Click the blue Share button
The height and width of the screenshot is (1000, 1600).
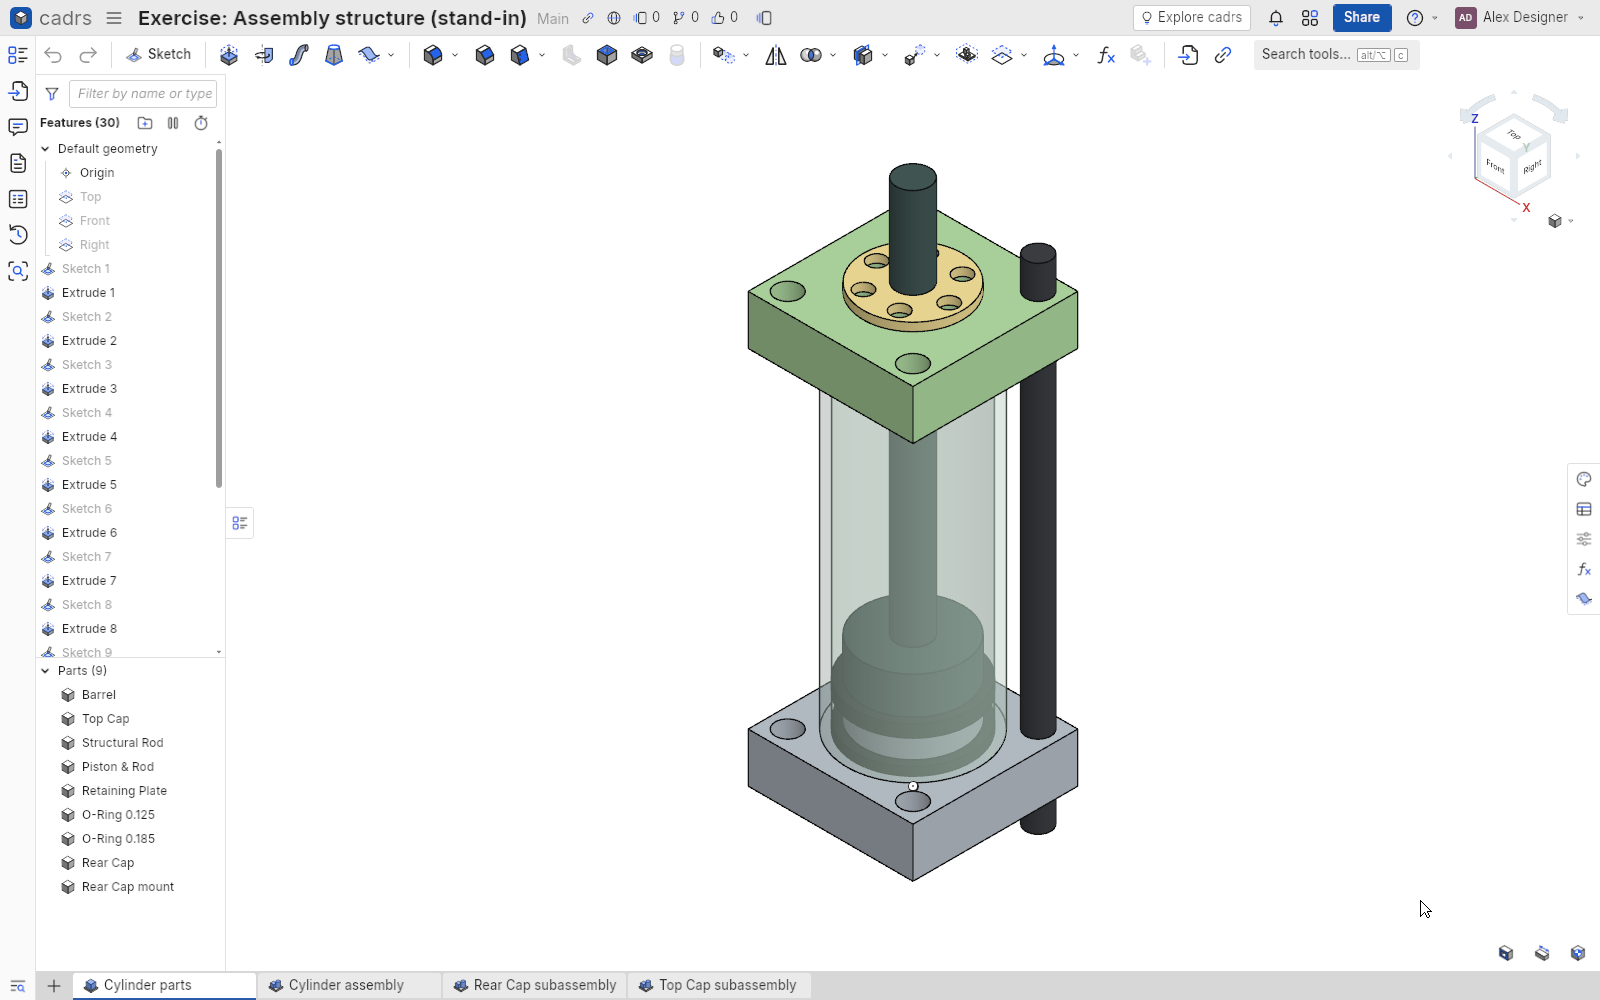[1362, 18]
